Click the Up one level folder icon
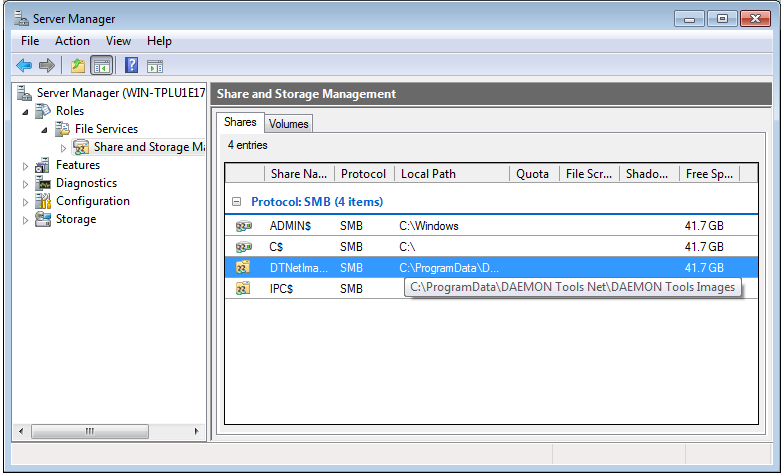This screenshot has height=473, width=783. coord(78,65)
